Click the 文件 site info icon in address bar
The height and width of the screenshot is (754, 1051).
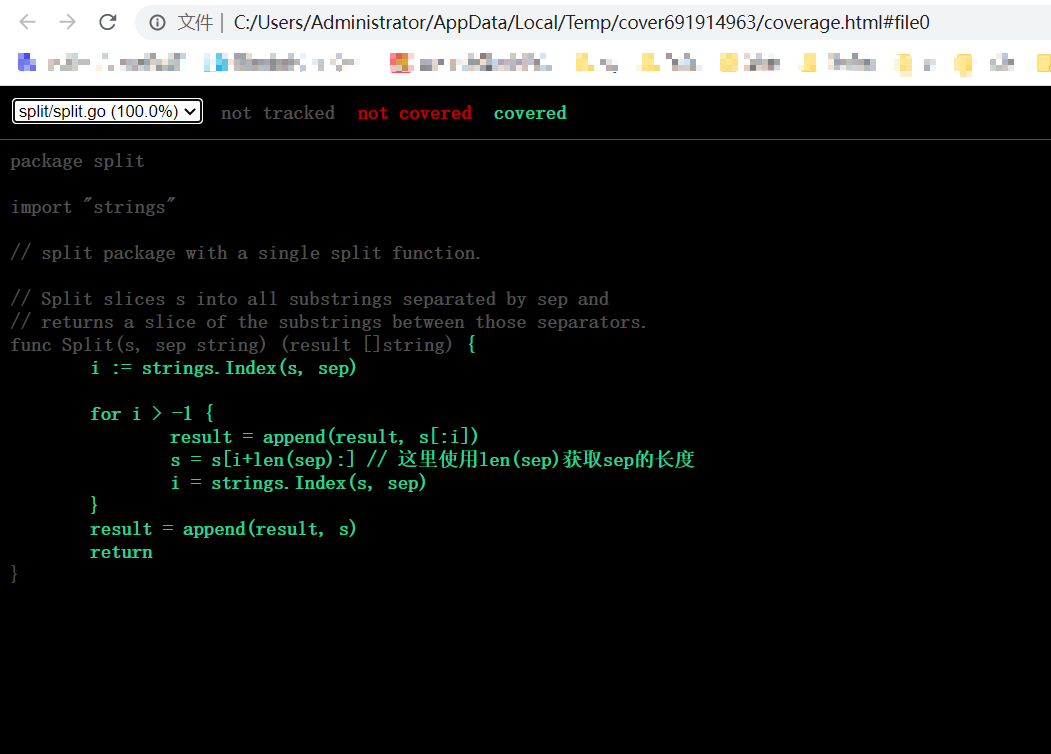[159, 21]
